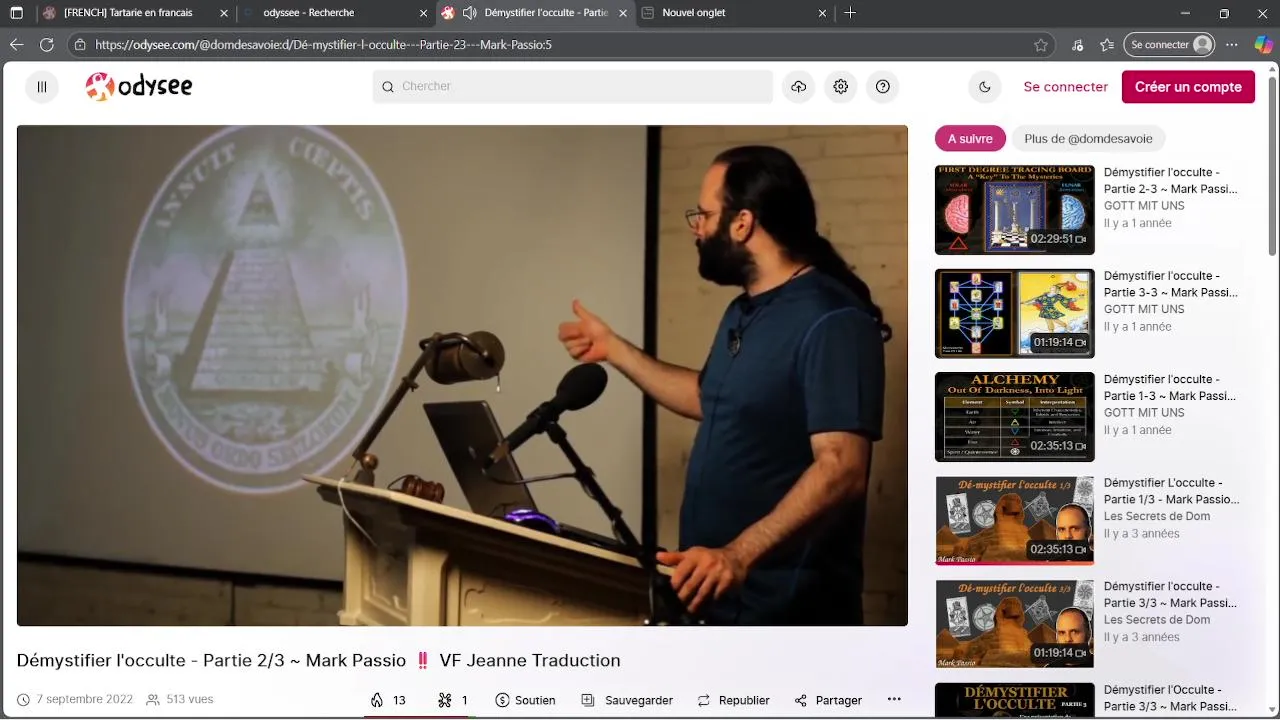Open the Copilot icon in browser toolbar

pyautogui.click(x=1263, y=45)
